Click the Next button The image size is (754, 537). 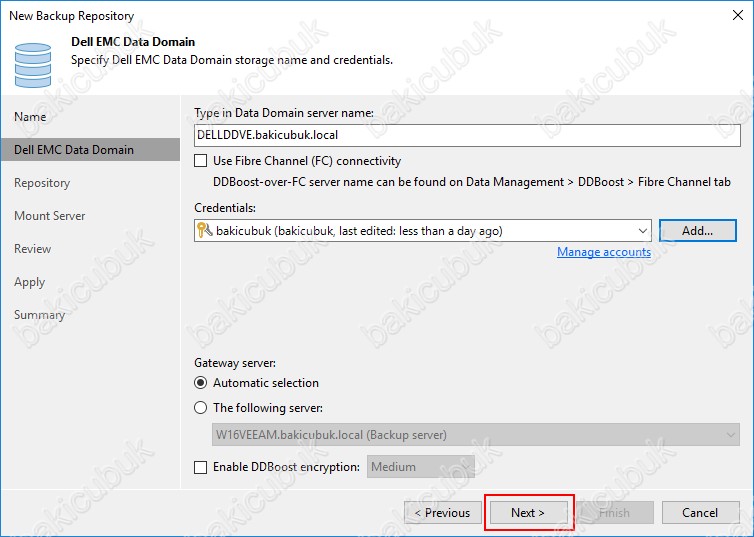(x=528, y=513)
